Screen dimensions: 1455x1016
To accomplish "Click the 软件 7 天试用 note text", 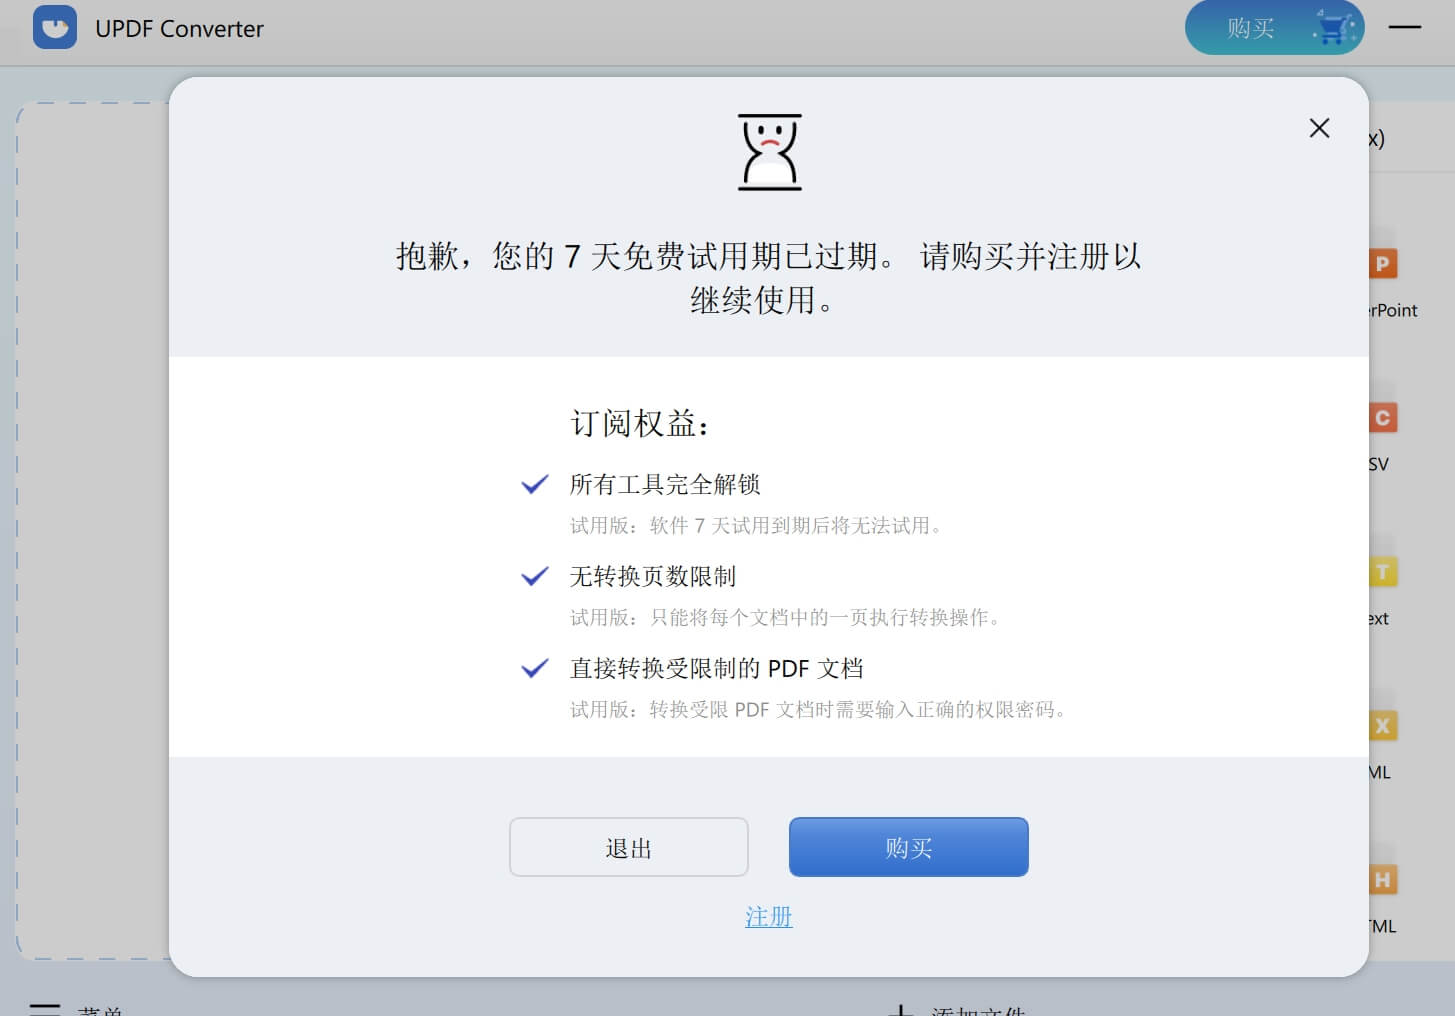I will tap(756, 526).
